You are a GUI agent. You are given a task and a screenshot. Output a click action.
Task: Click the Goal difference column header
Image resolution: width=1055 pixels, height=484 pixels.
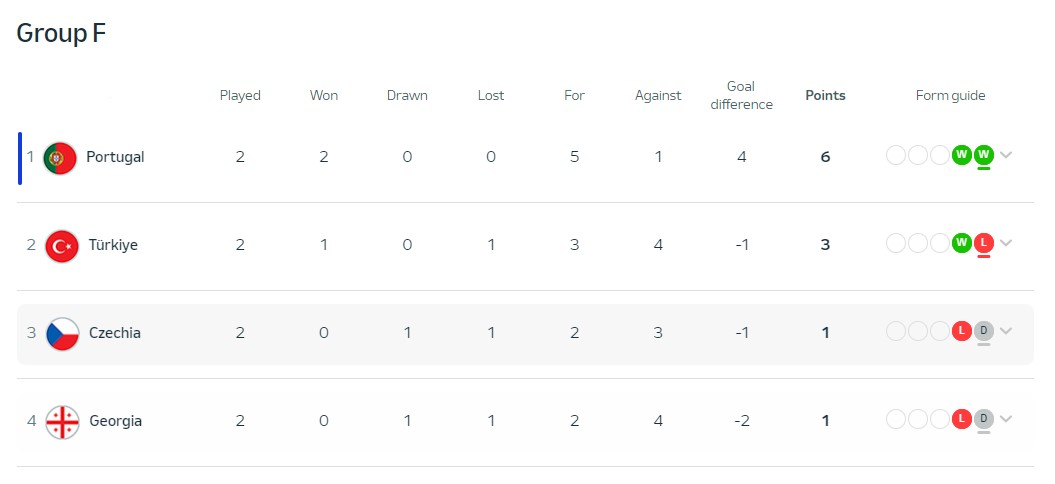point(741,96)
